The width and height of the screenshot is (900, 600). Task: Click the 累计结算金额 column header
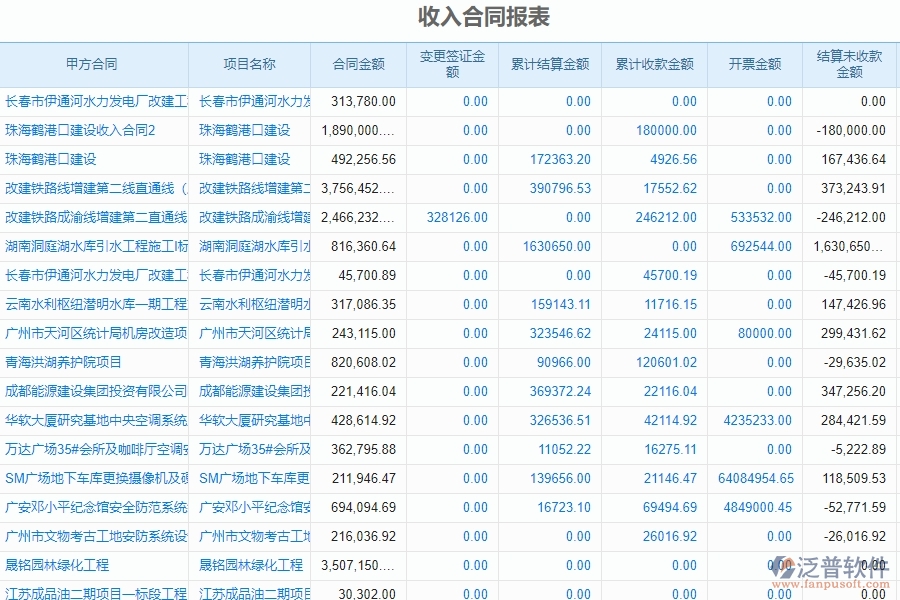click(x=549, y=63)
